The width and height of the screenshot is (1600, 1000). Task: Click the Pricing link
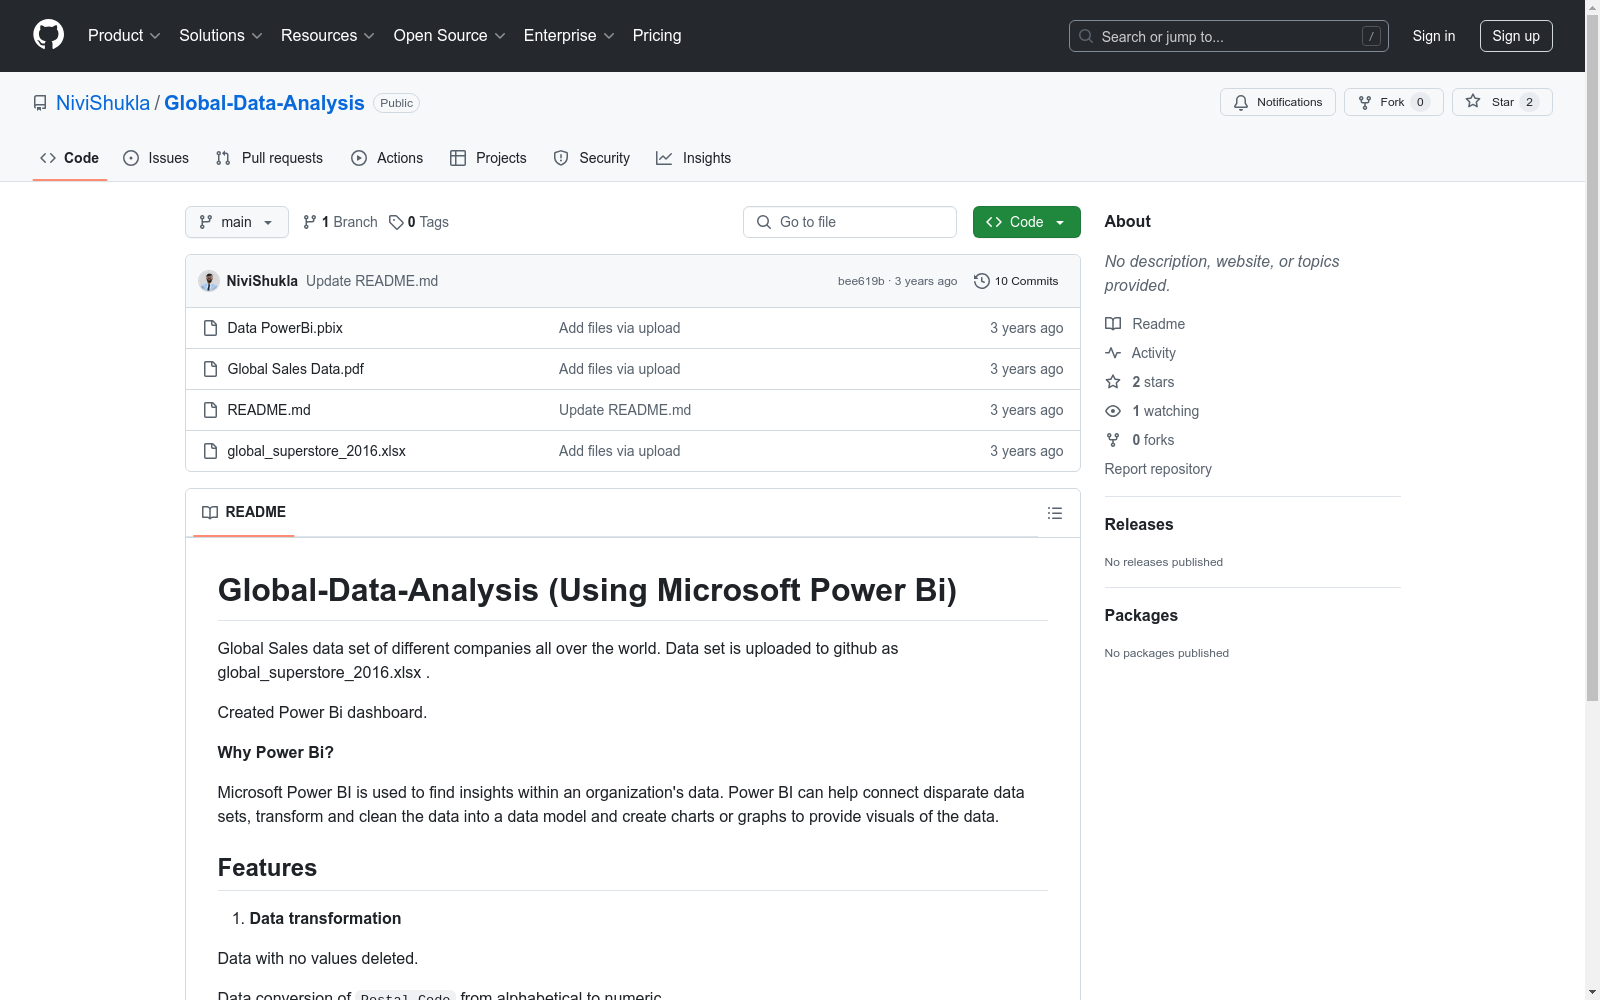[x=657, y=36]
